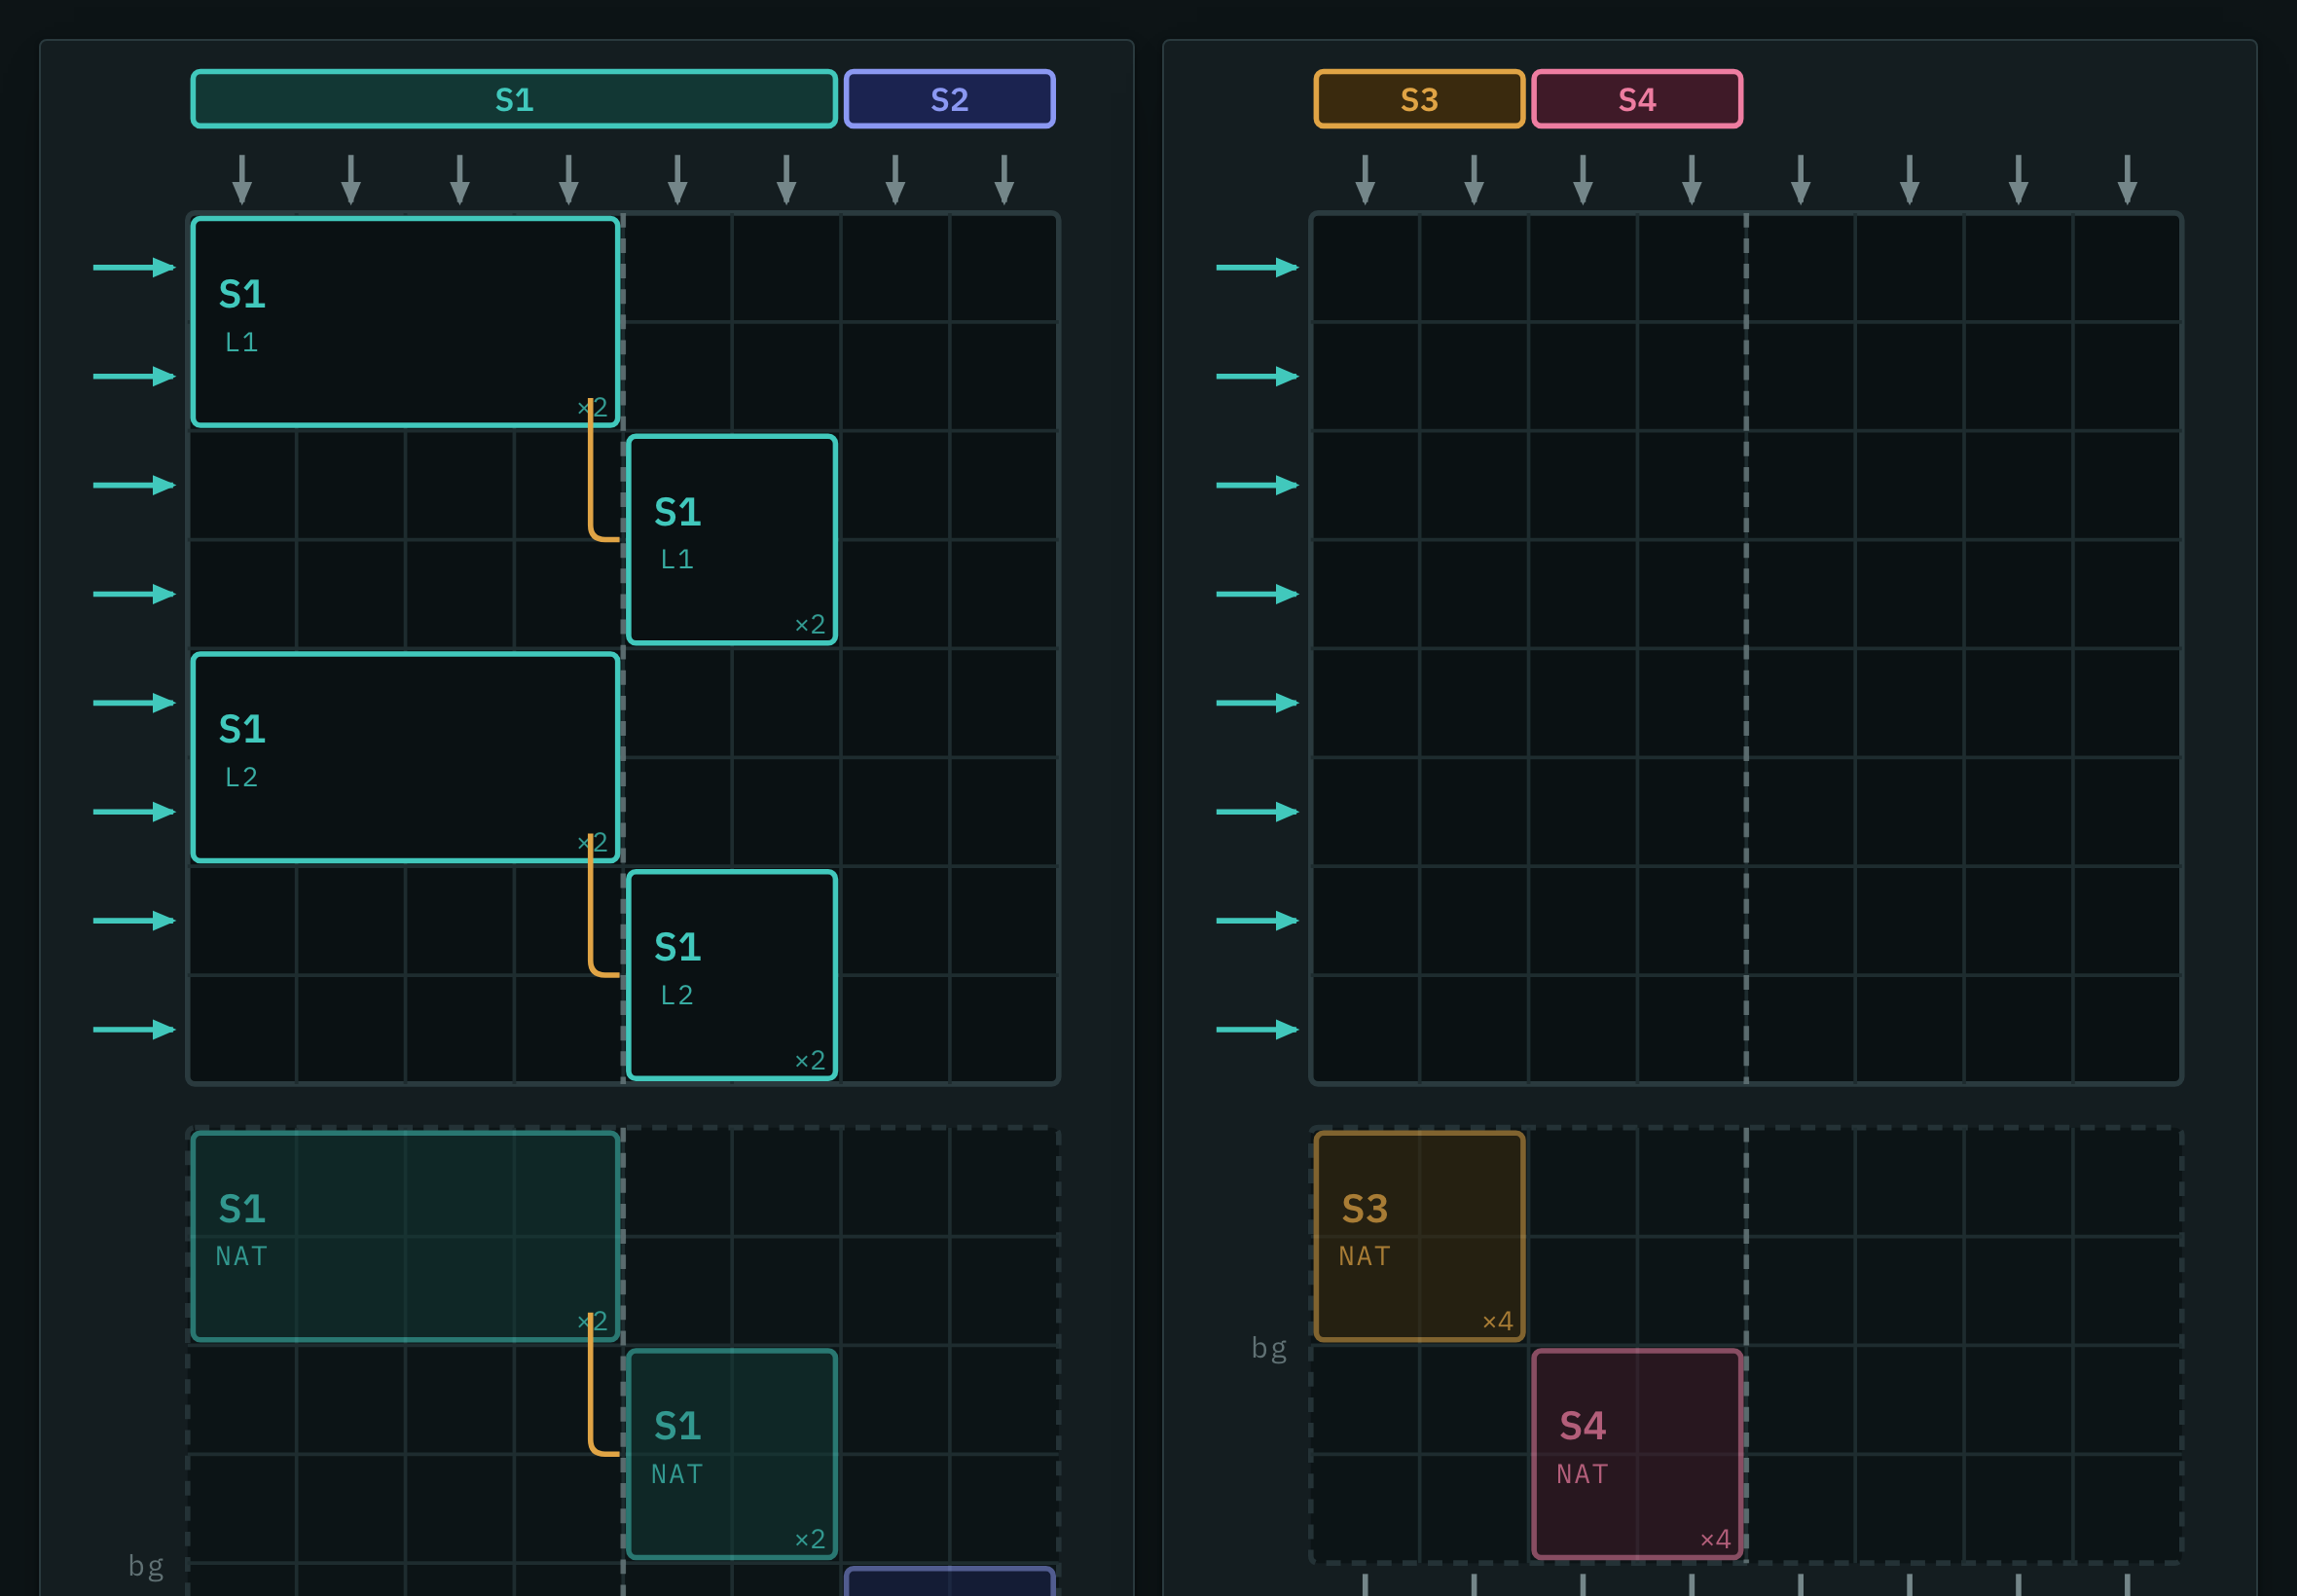
Task: Click the orange S3 NAT block
Action: click(1419, 1236)
